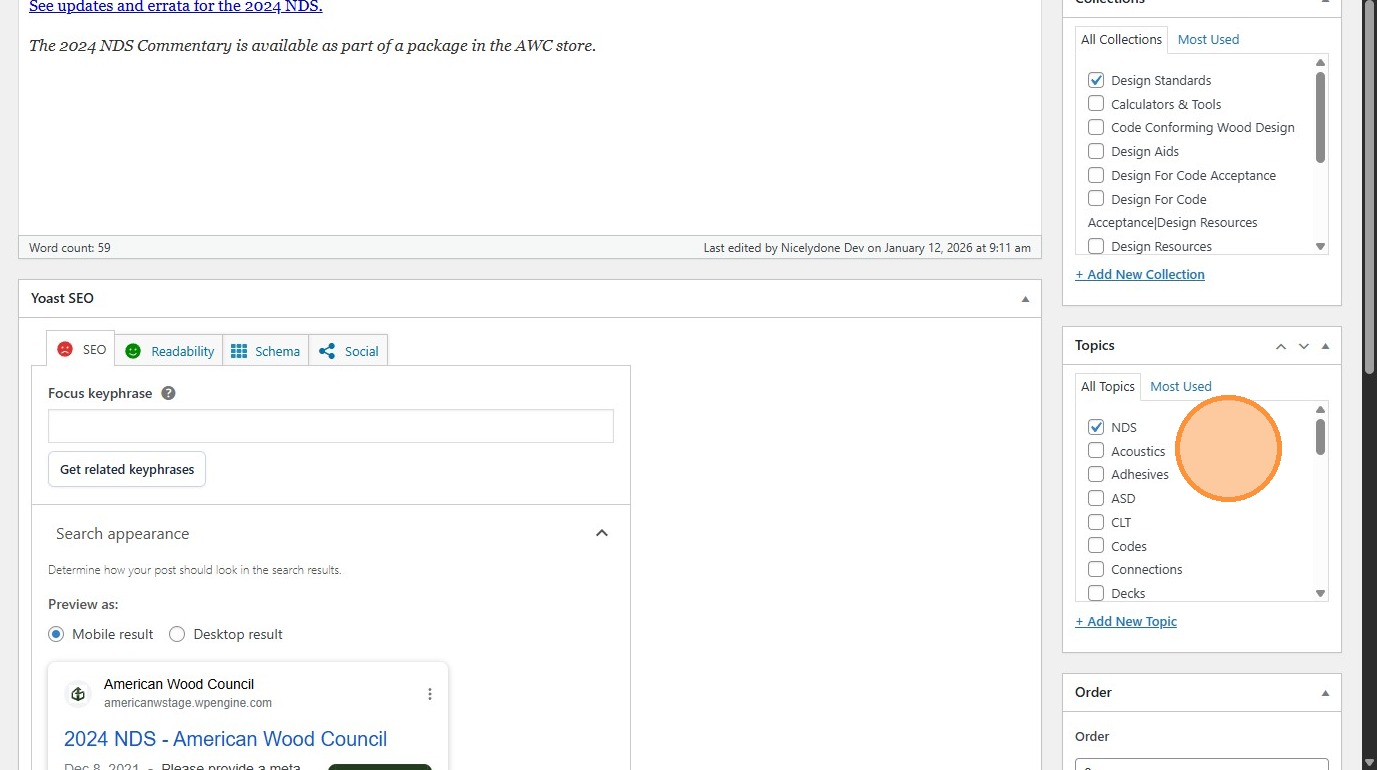
Task: Open the SEO tab in Yoast
Action: 81,349
